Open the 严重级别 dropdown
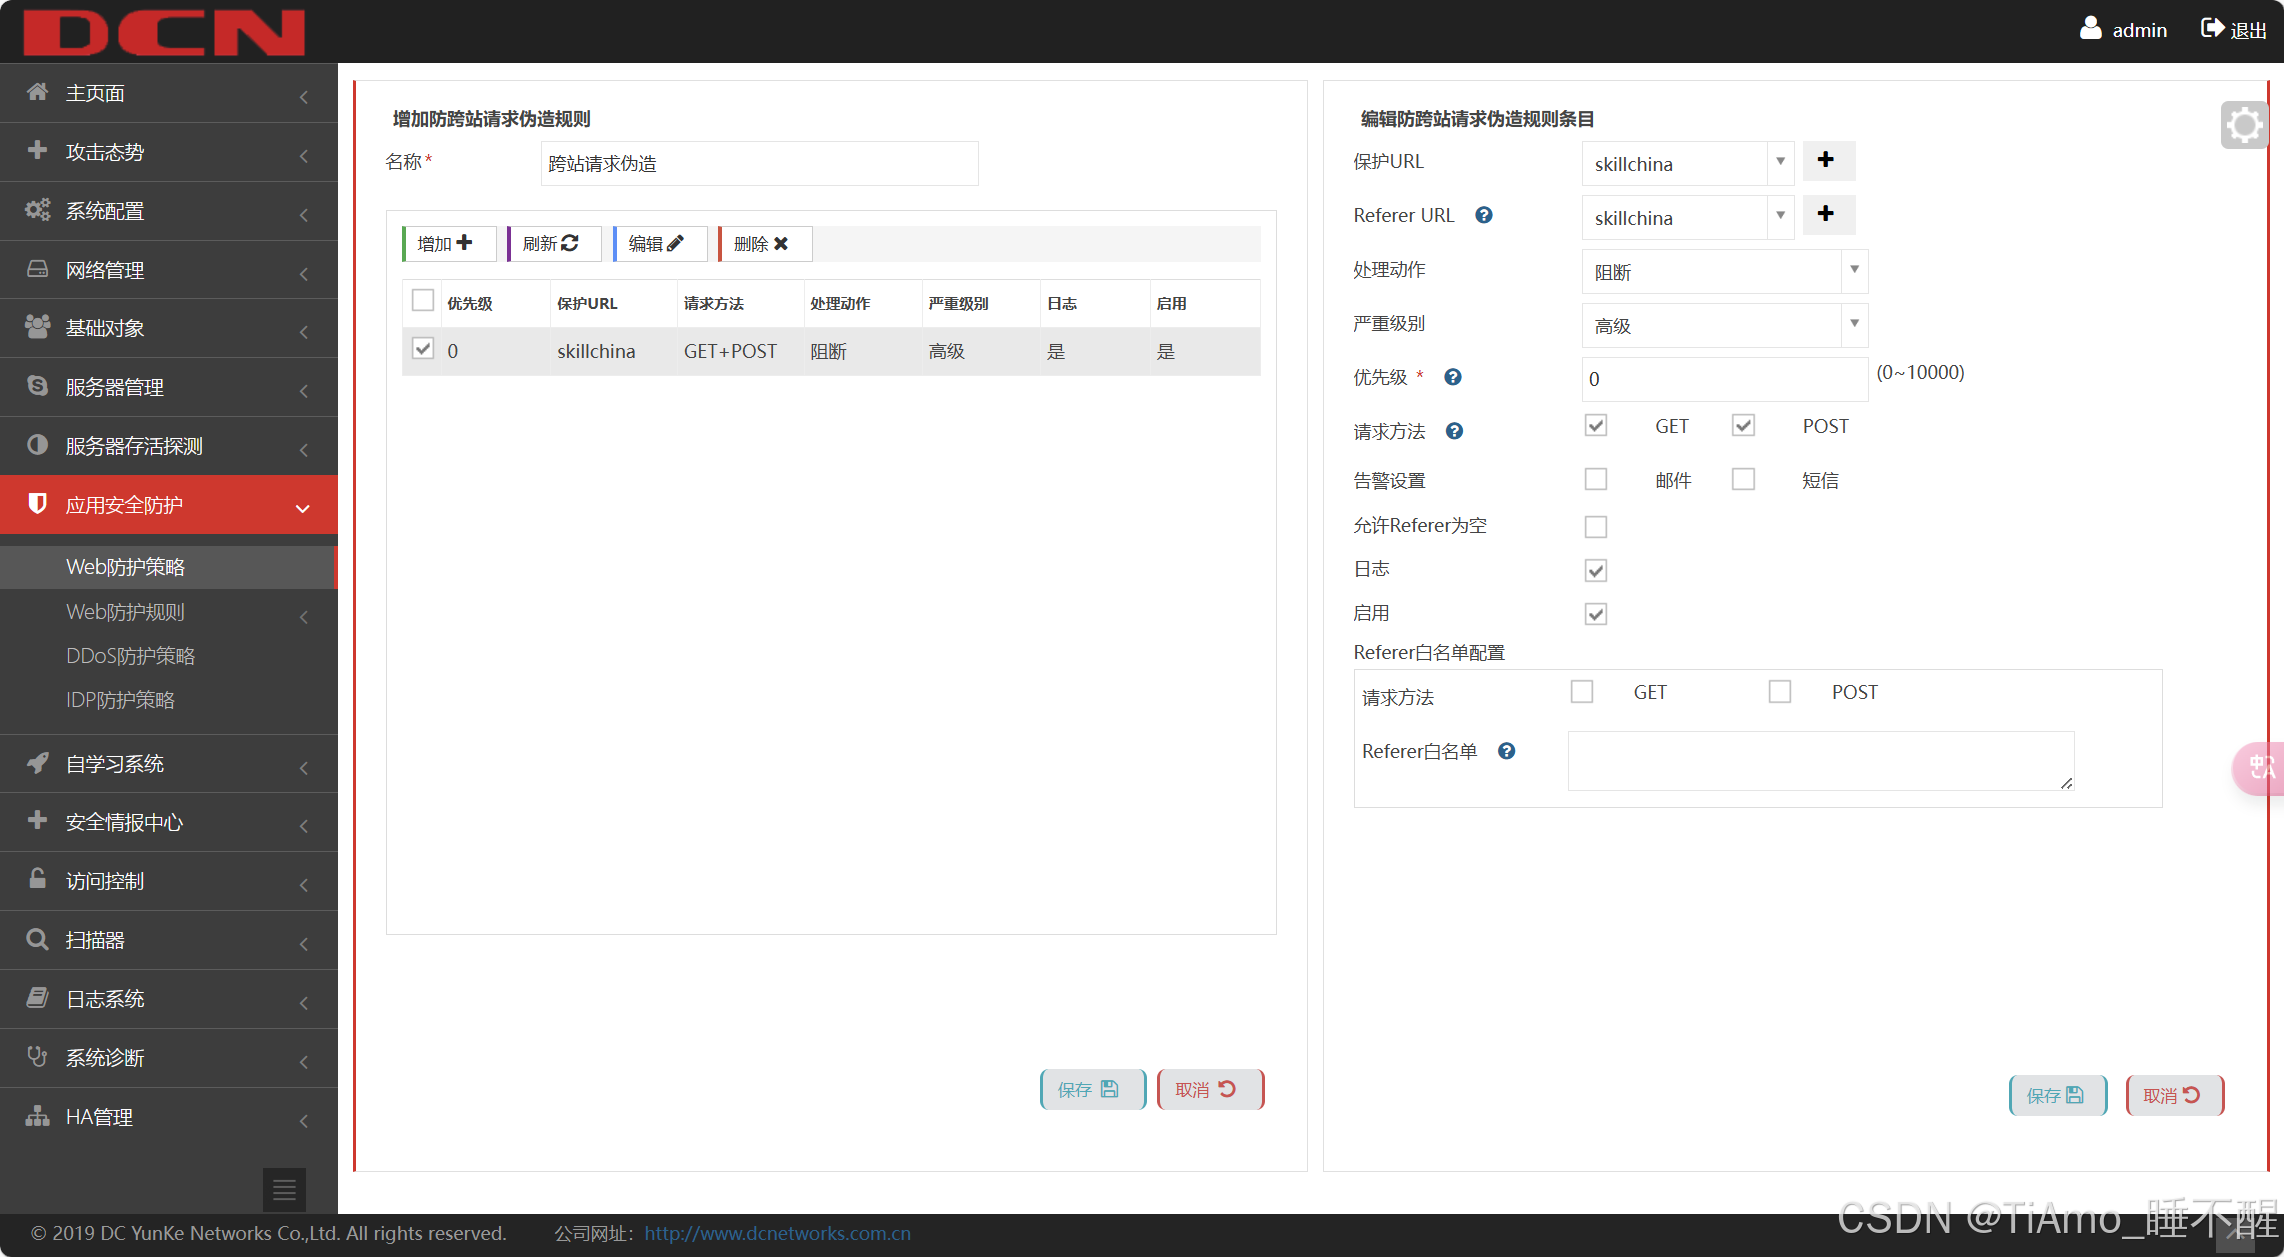This screenshot has height=1257, width=2284. tap(1725, 325)
